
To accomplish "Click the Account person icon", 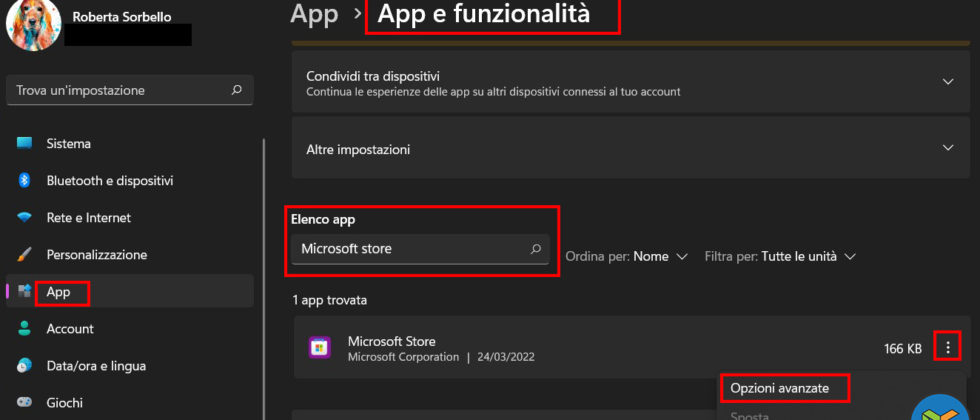I will tap(25, 329).
